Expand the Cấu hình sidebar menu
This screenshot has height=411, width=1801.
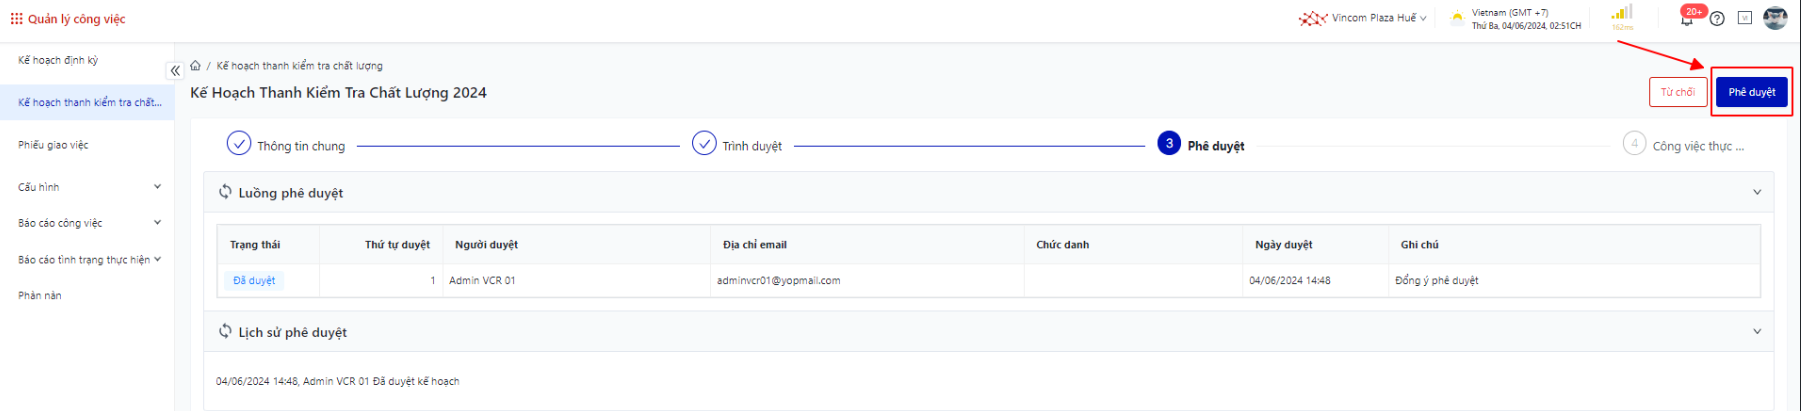157,187
